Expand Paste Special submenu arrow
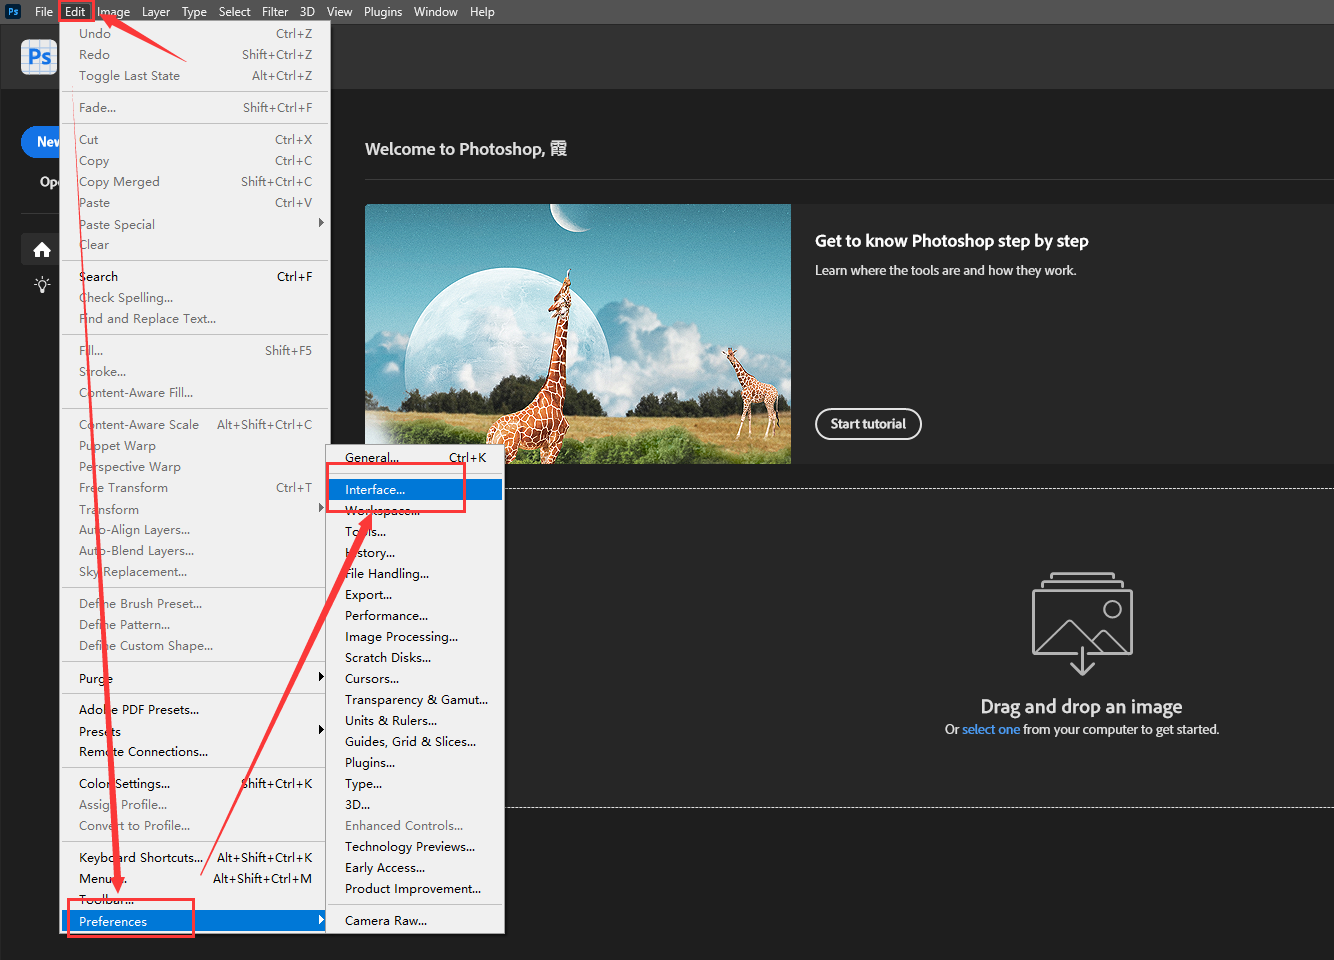Screen dimensions: 1334x960 (x=321, y=223)
